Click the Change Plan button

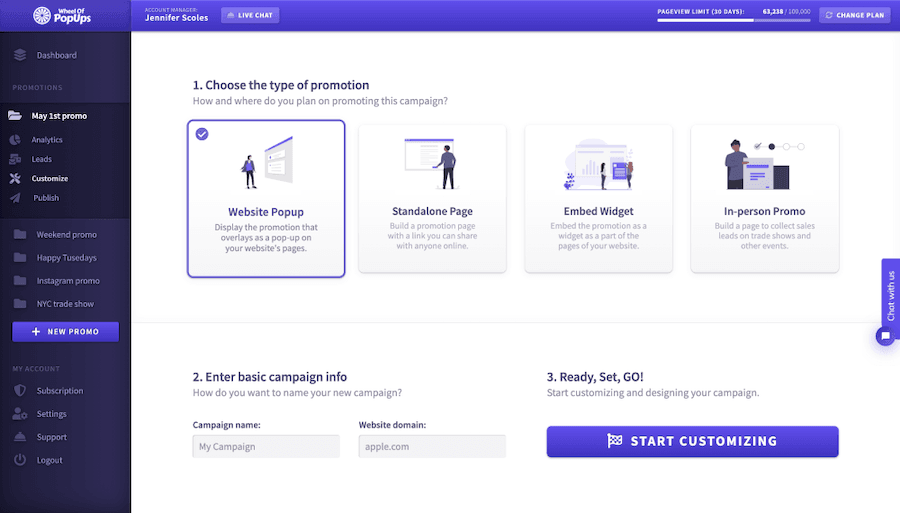854,15
